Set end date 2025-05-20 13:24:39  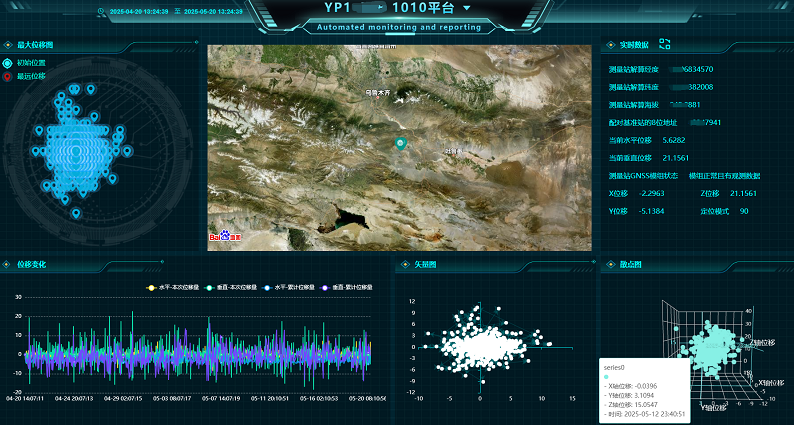click(x=213, y=11)
